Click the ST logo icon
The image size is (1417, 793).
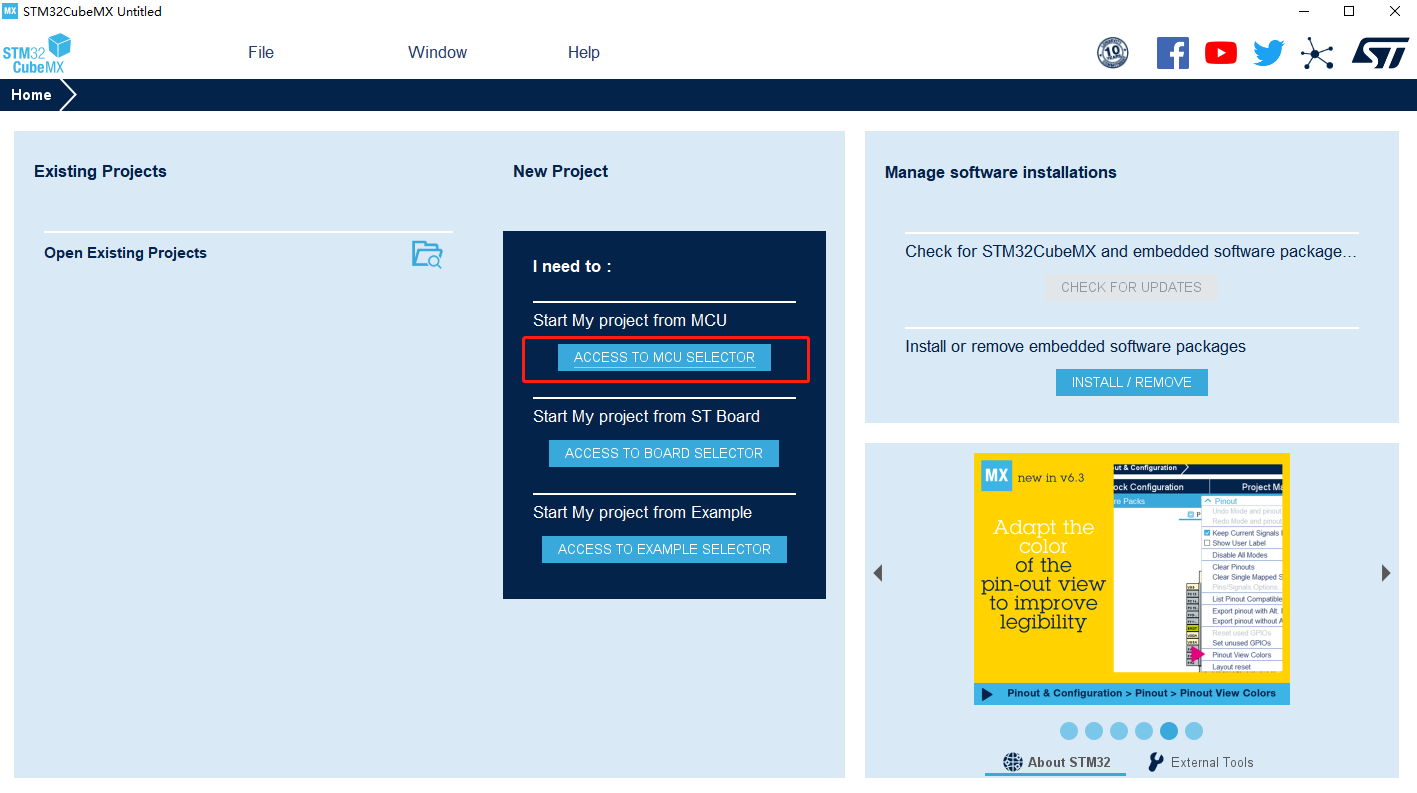pyautogui.click(x=1380, y=53)
